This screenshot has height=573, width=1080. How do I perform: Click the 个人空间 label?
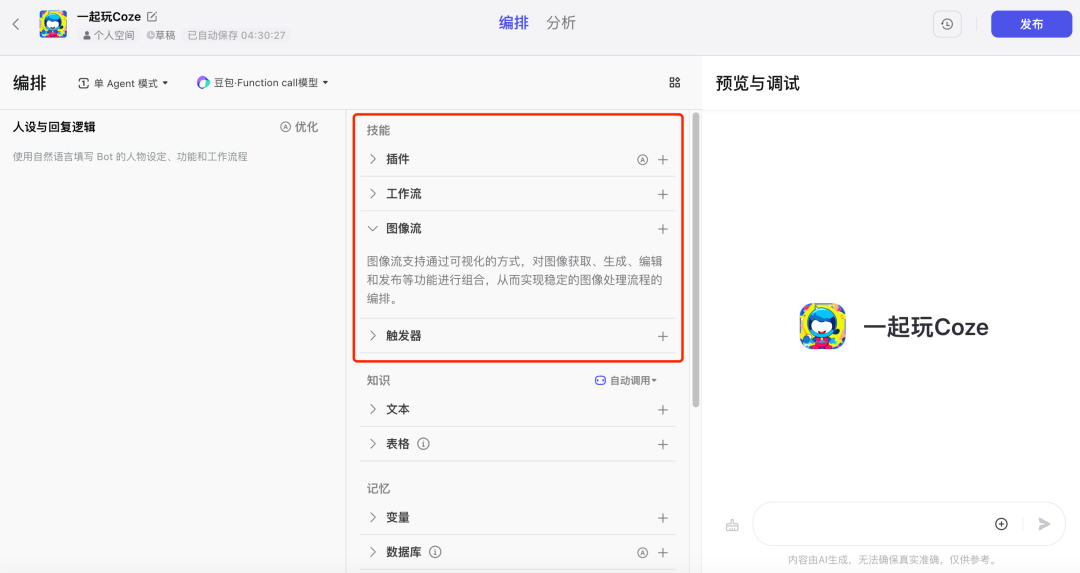click(x=109, y=35)
